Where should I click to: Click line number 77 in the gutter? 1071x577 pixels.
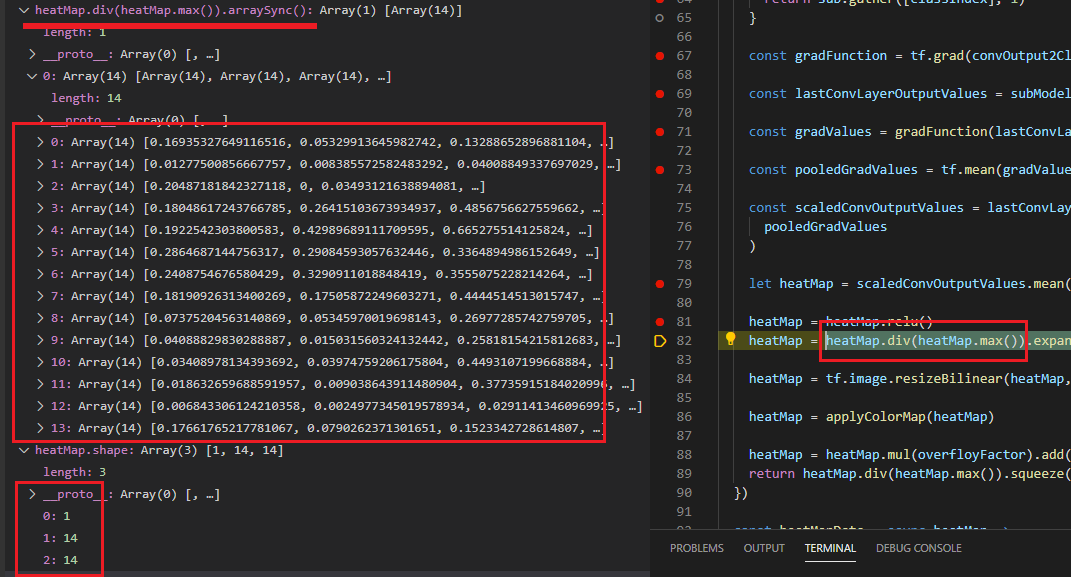[684, 246]
